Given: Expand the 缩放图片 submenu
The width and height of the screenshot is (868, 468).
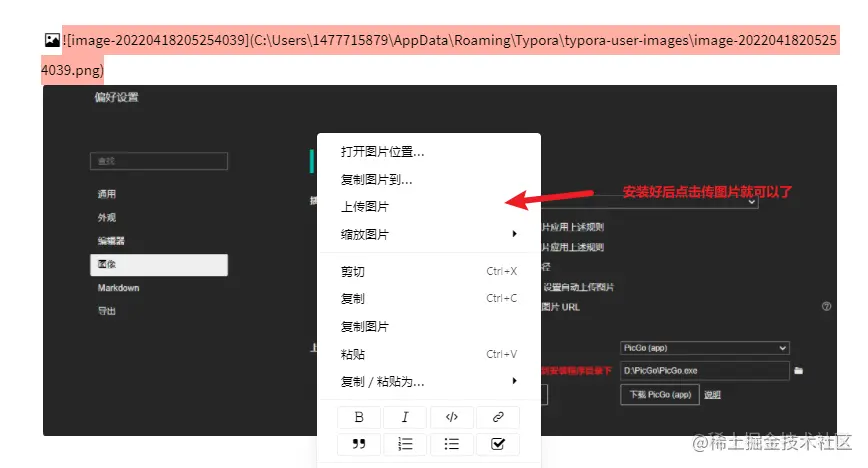Looking at the screenshot, I should [x=429, y=234].
